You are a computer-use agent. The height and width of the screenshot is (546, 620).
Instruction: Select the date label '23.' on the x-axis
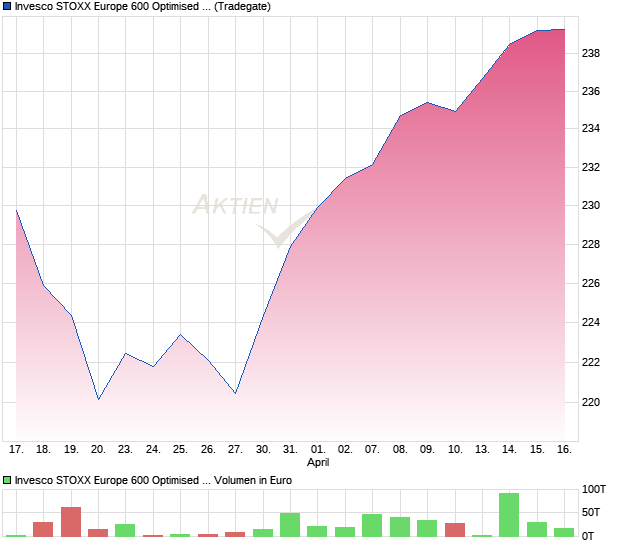tap(125, 450)
